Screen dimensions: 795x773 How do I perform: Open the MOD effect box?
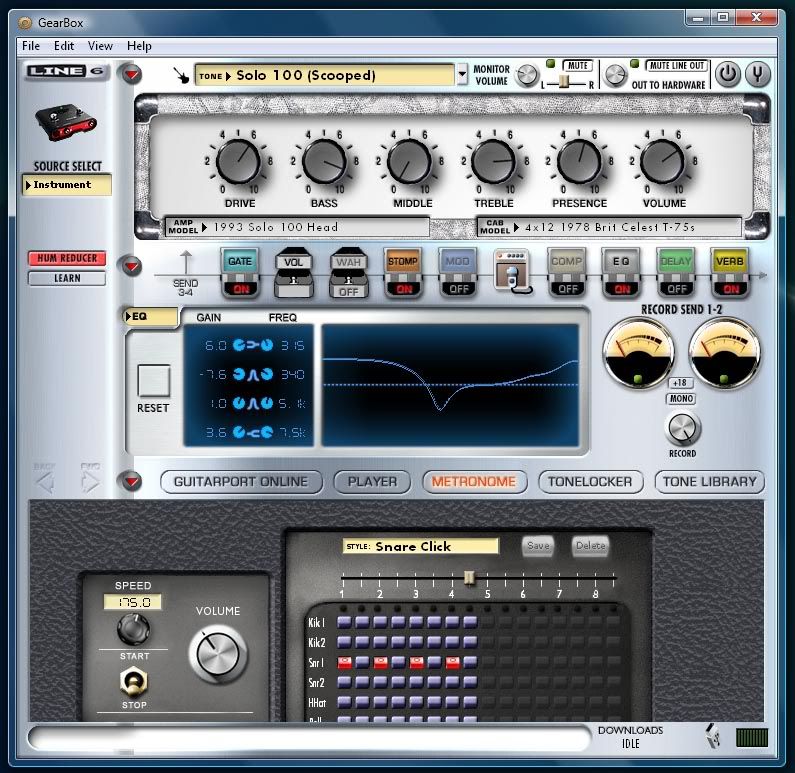[x=457, y=273]
